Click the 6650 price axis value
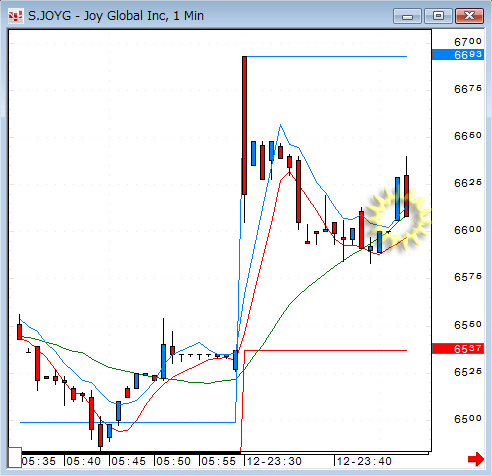 [468, 136]
